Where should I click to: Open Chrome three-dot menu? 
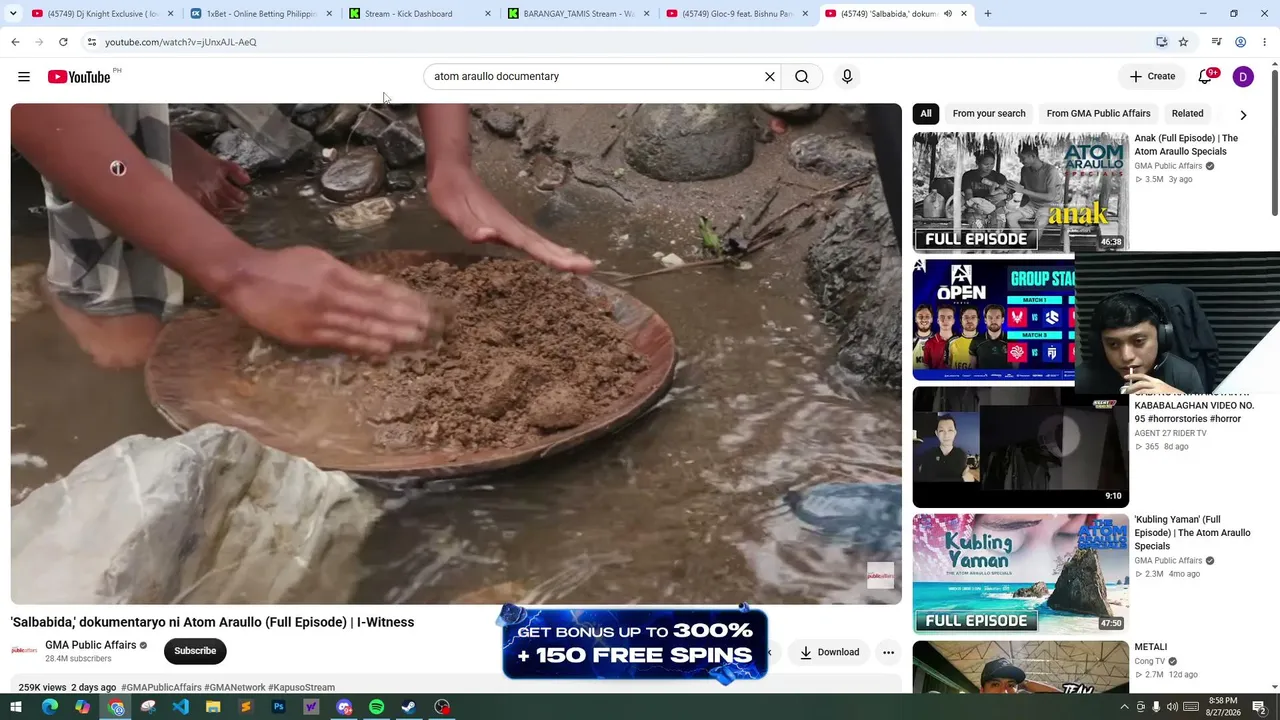point(1265,42)
